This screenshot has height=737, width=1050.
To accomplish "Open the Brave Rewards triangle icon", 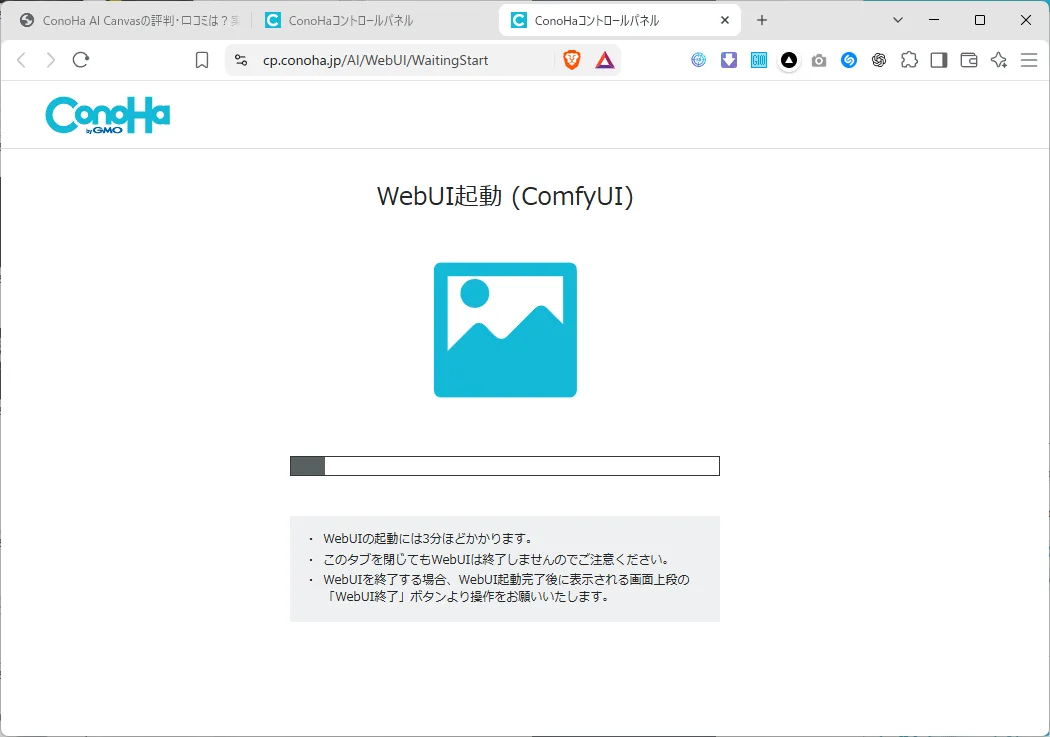I will (605, 60).
